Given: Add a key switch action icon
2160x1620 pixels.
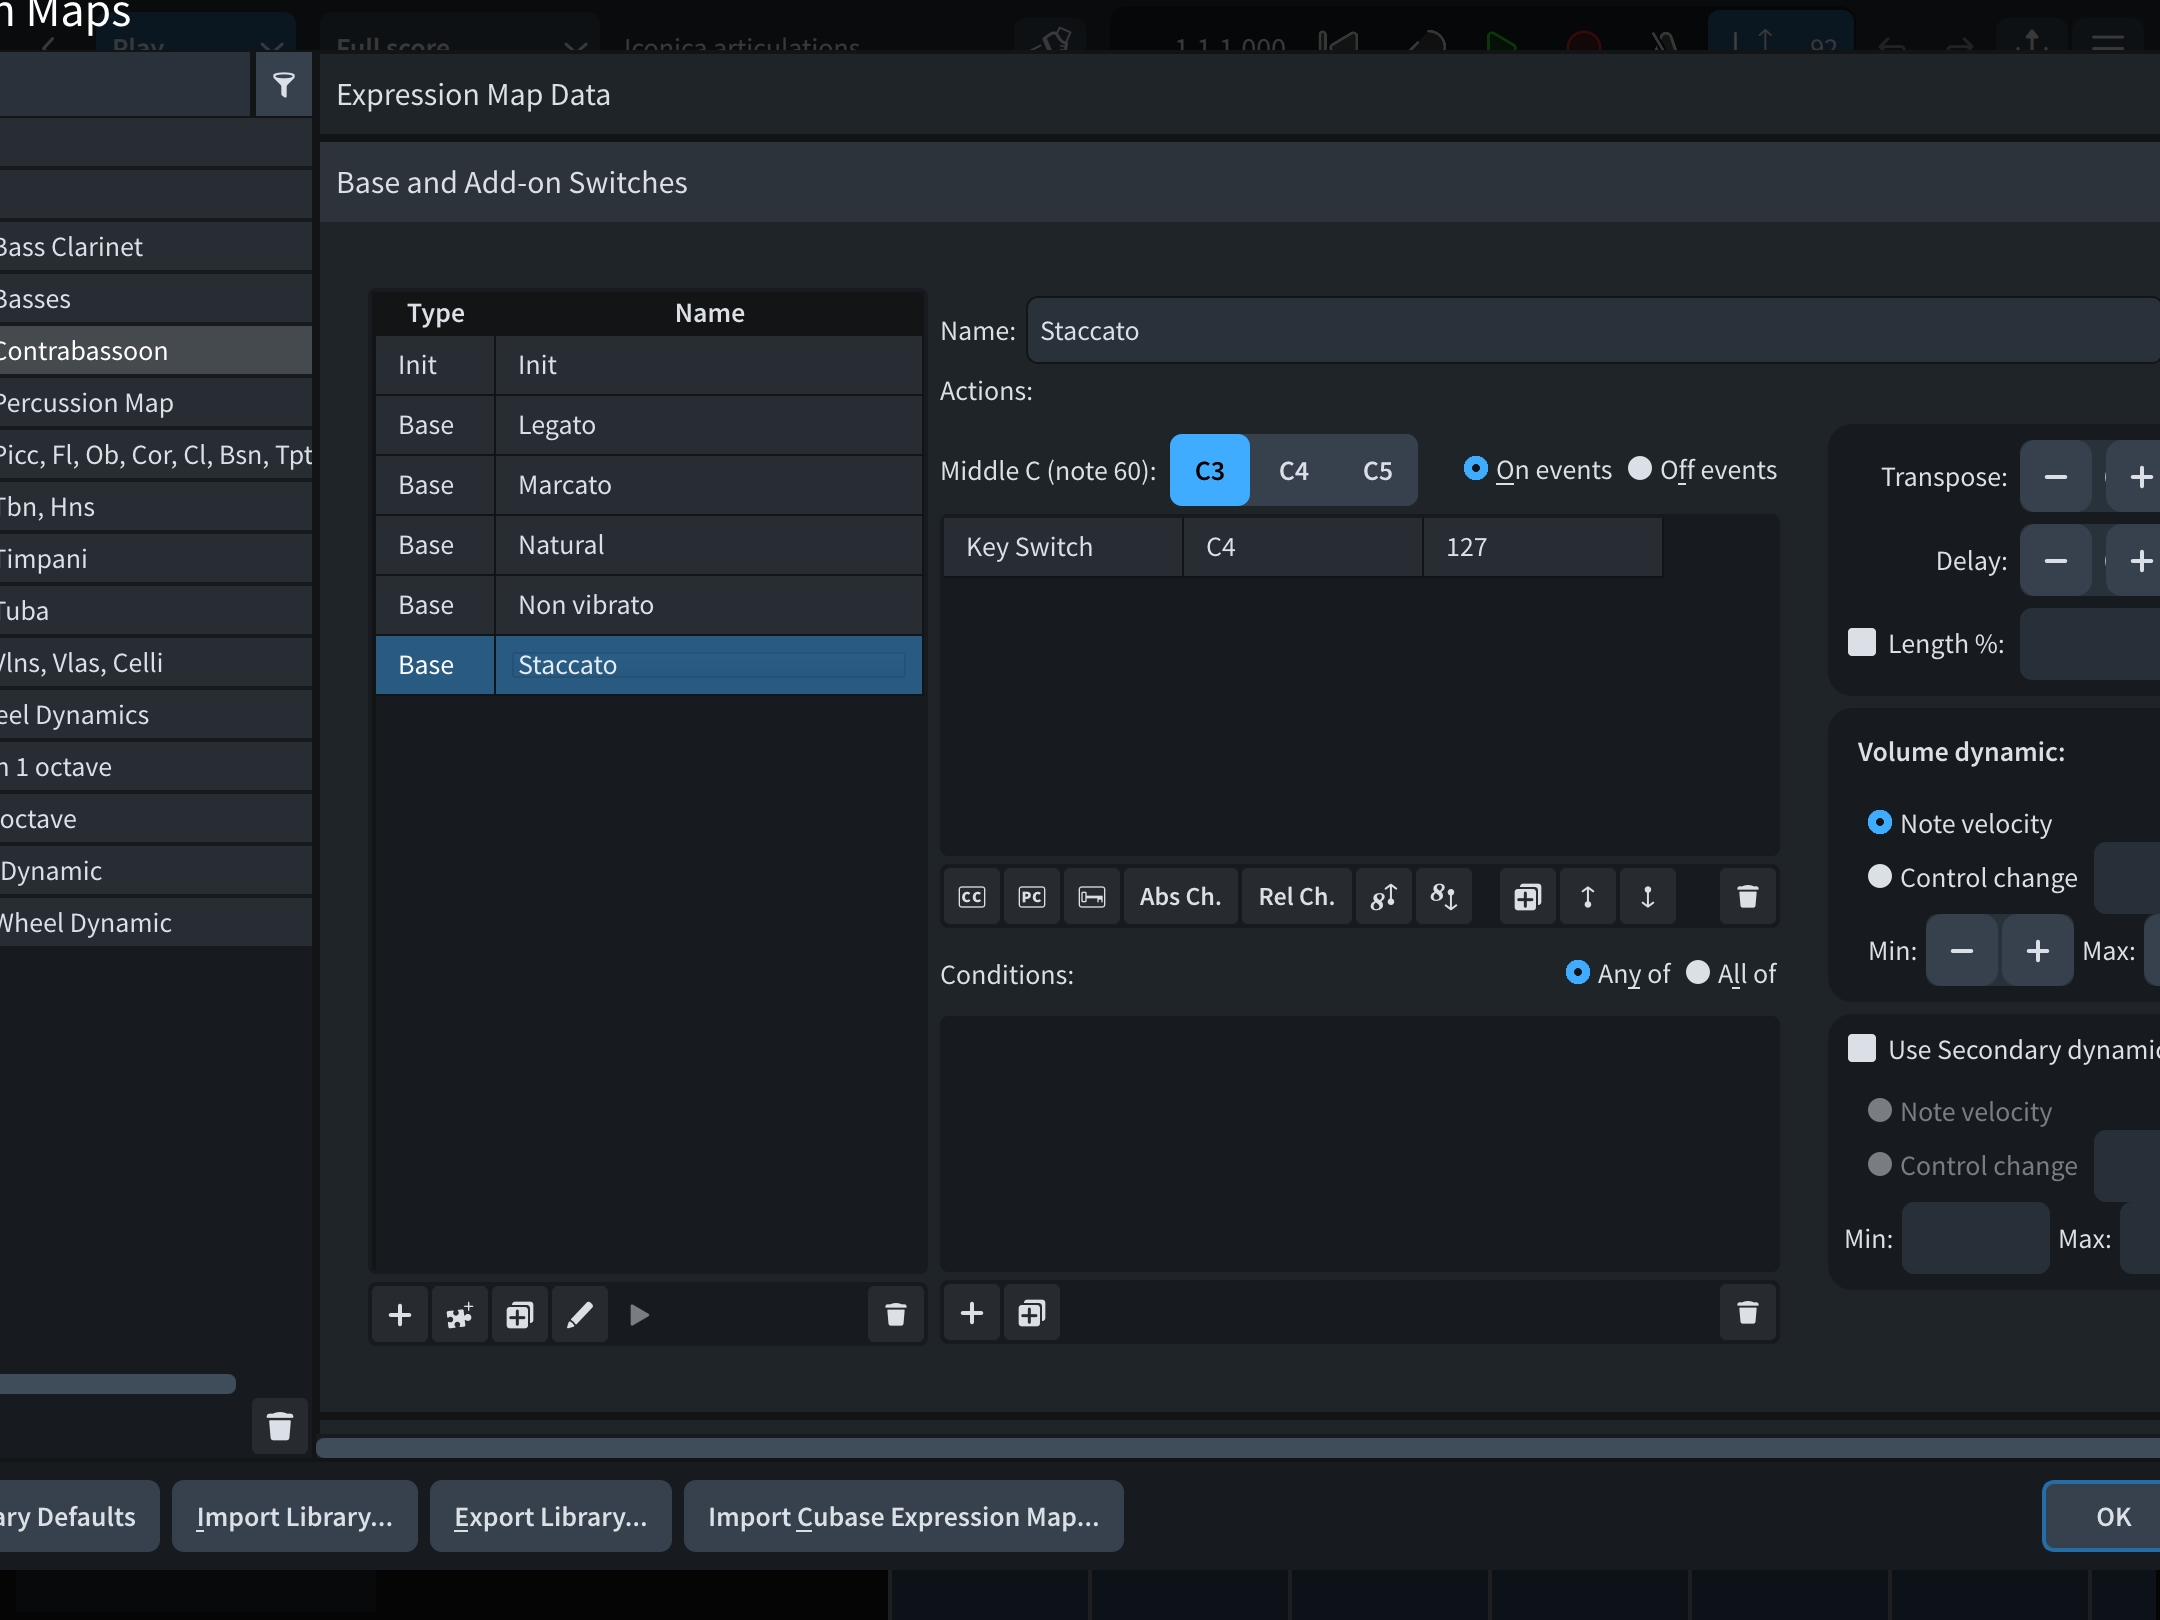Looking at the screenshot, I should pos(1092,897).
